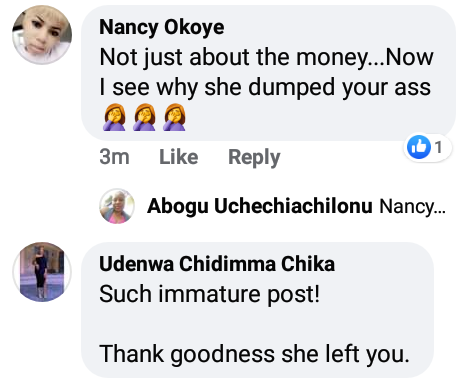Screen dimensions: 462x379
Task: Click the 3m comment timestamp
Action: tap(114, 157)
